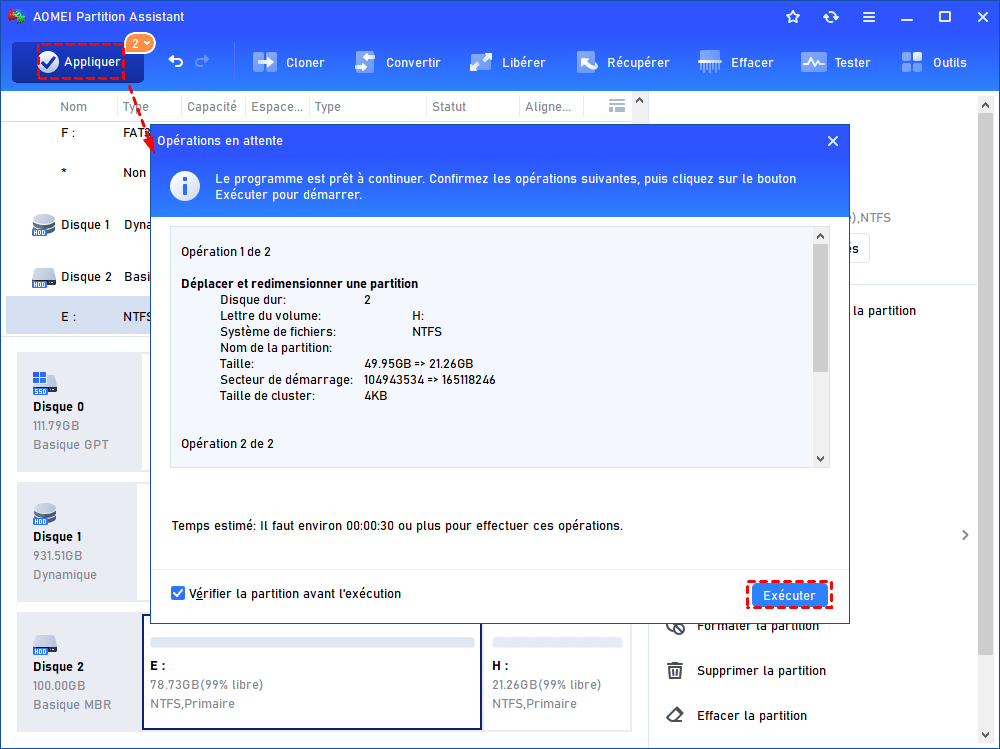Click the operations list scroll down arrow
Image resolution: width=1000 pixels, height=749 pixels.
821,459
